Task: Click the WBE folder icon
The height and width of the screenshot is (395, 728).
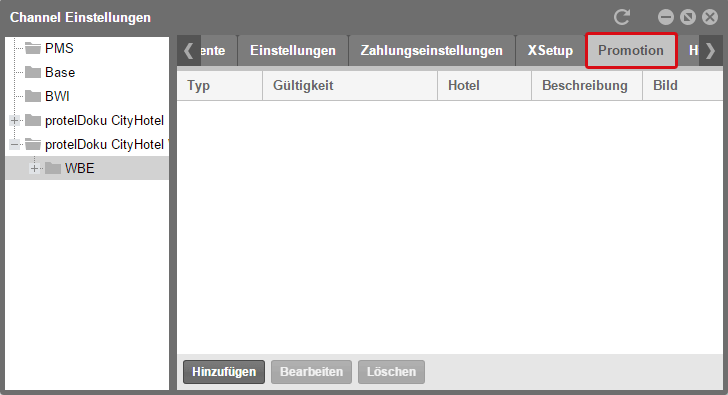Action: click(53, 168)
